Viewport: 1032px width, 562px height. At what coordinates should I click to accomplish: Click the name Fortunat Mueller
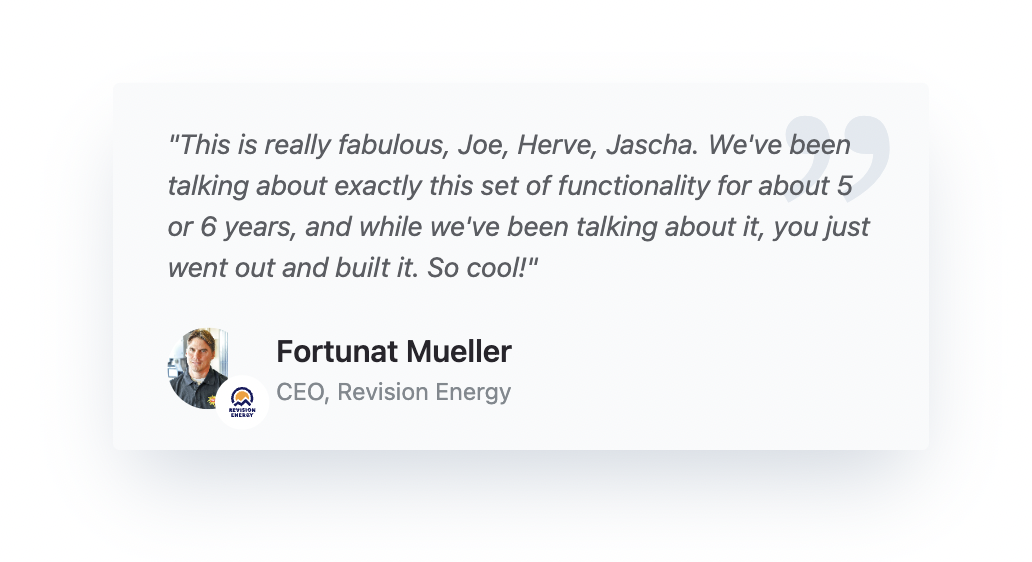394,352
